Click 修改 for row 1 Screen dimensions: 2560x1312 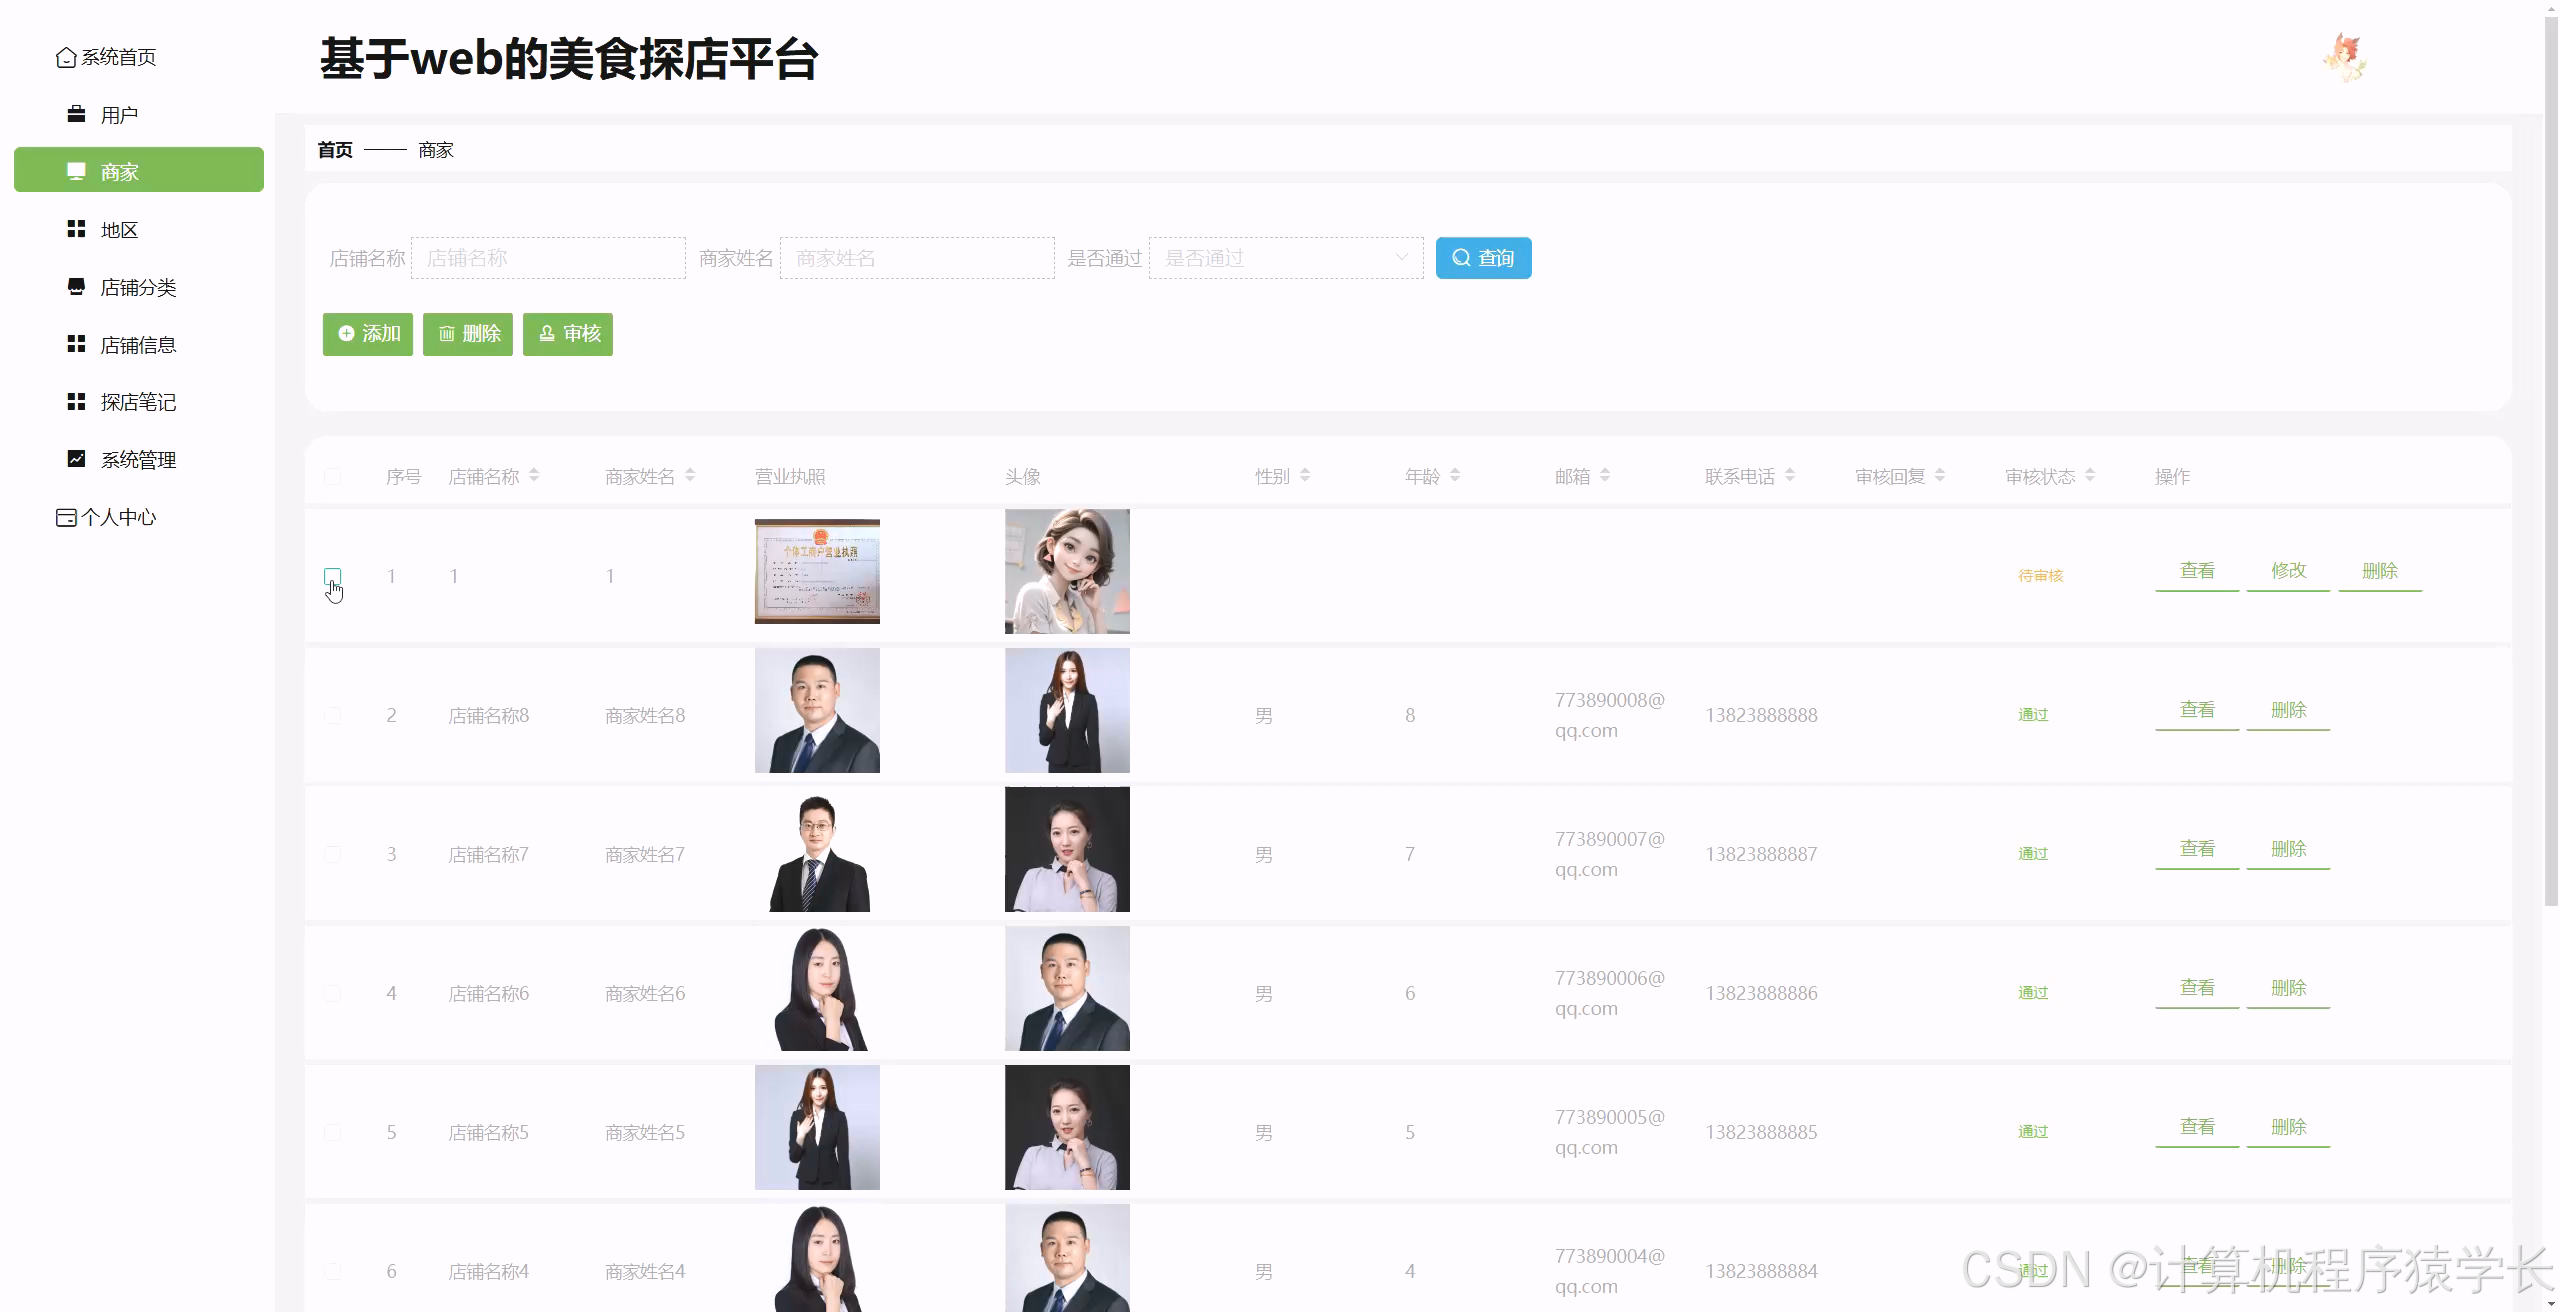pyautogui.click(x=2288, y=571)
